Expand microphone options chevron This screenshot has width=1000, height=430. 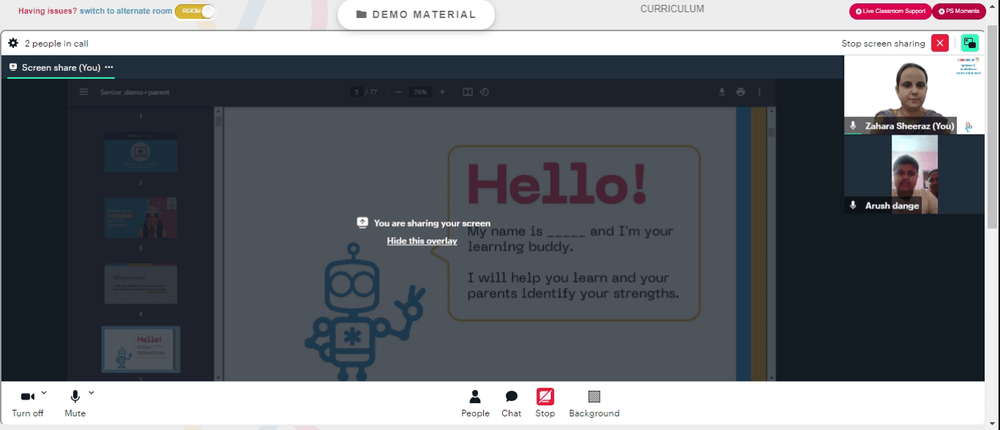pyautogui.click(x=91, y=392)
